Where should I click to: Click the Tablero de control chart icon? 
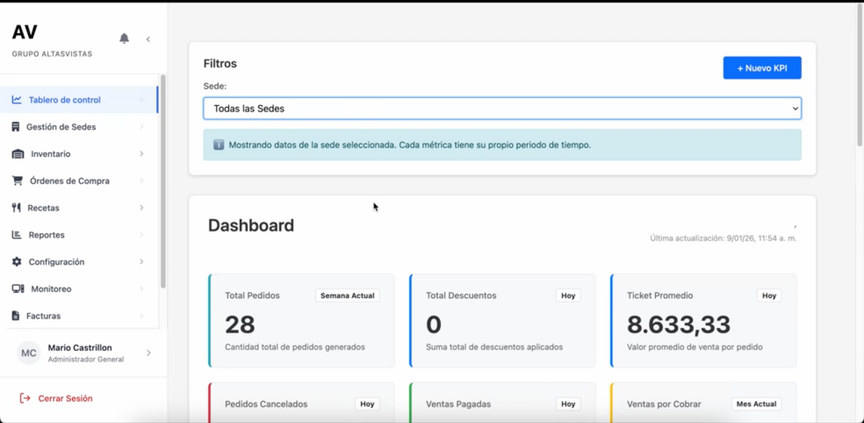click(17, 100)
